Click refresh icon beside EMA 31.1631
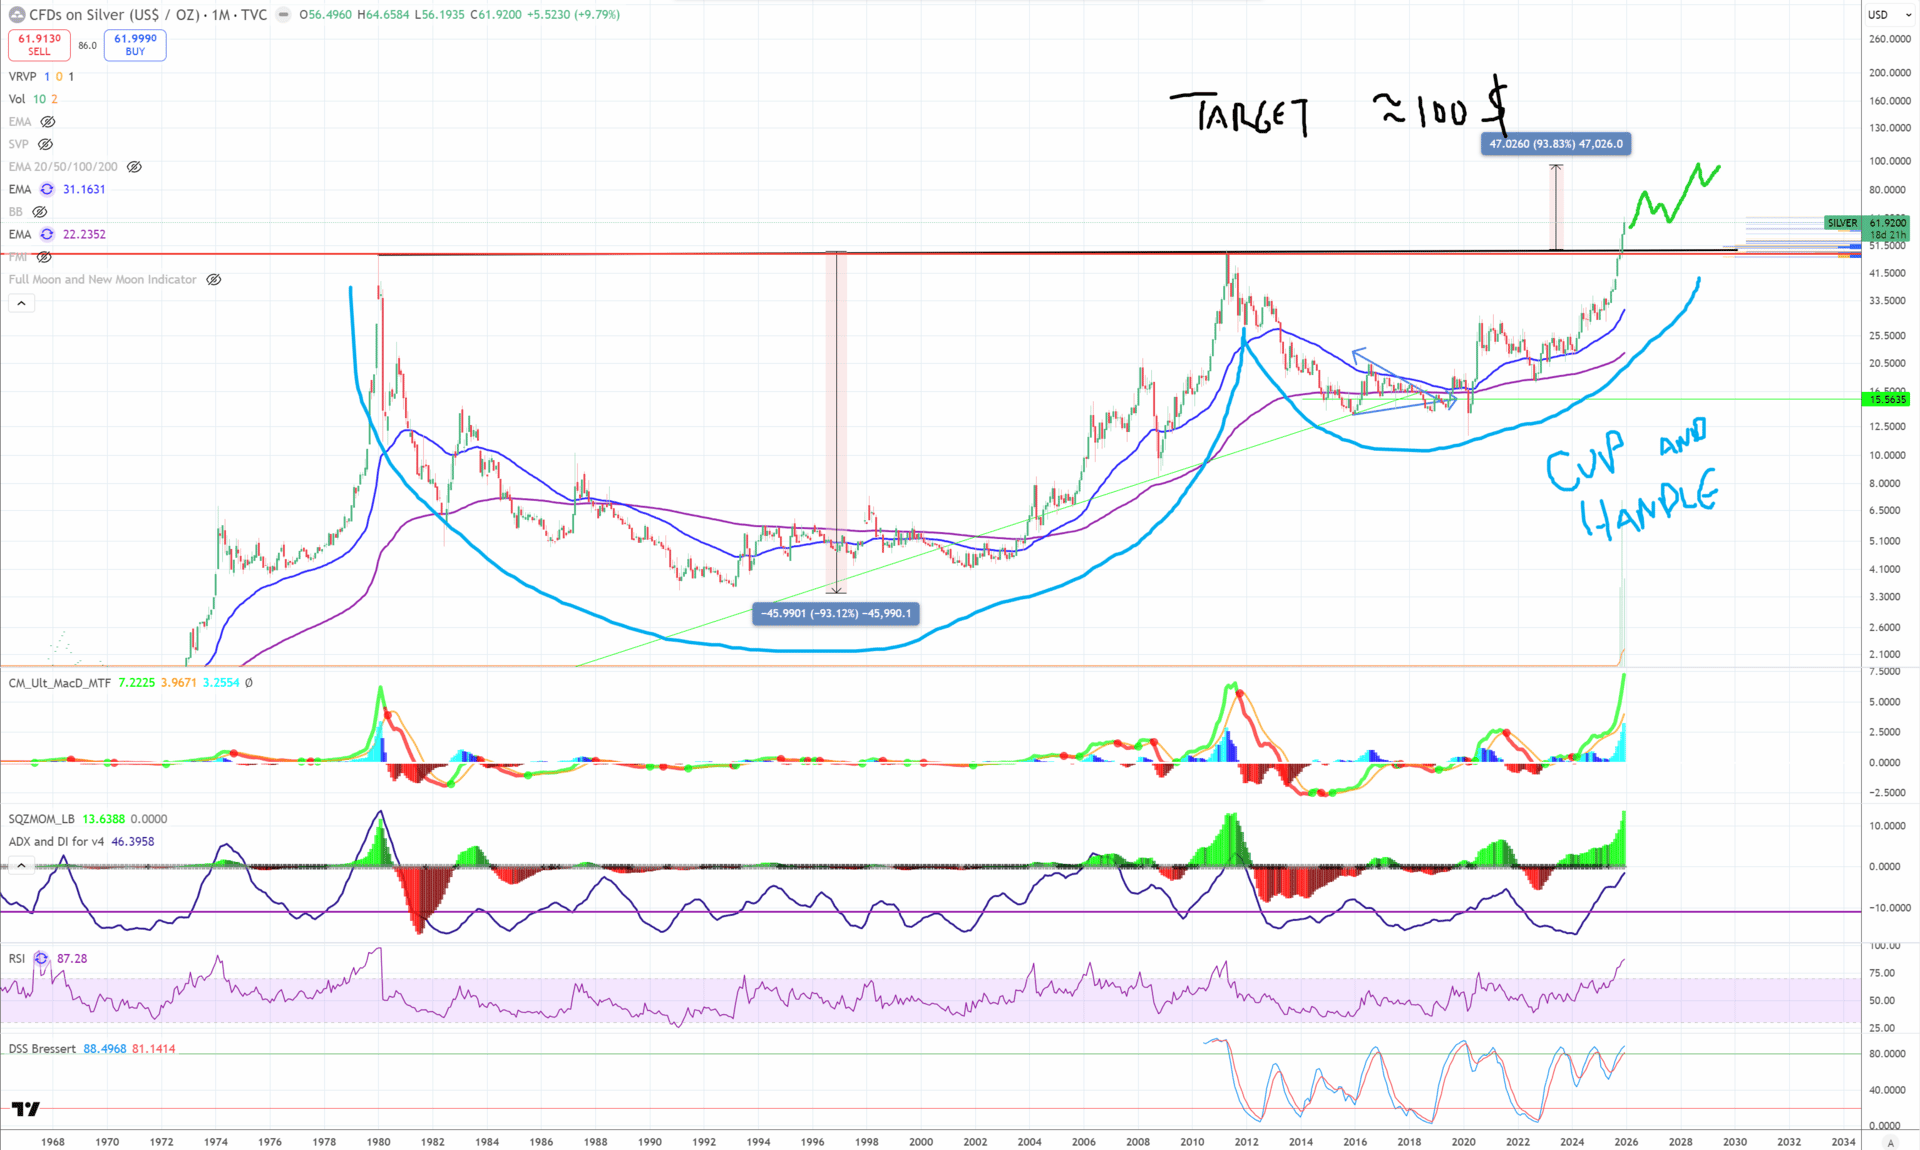The width and height of the screenshot is (1920, 1150). click(47, 189)
